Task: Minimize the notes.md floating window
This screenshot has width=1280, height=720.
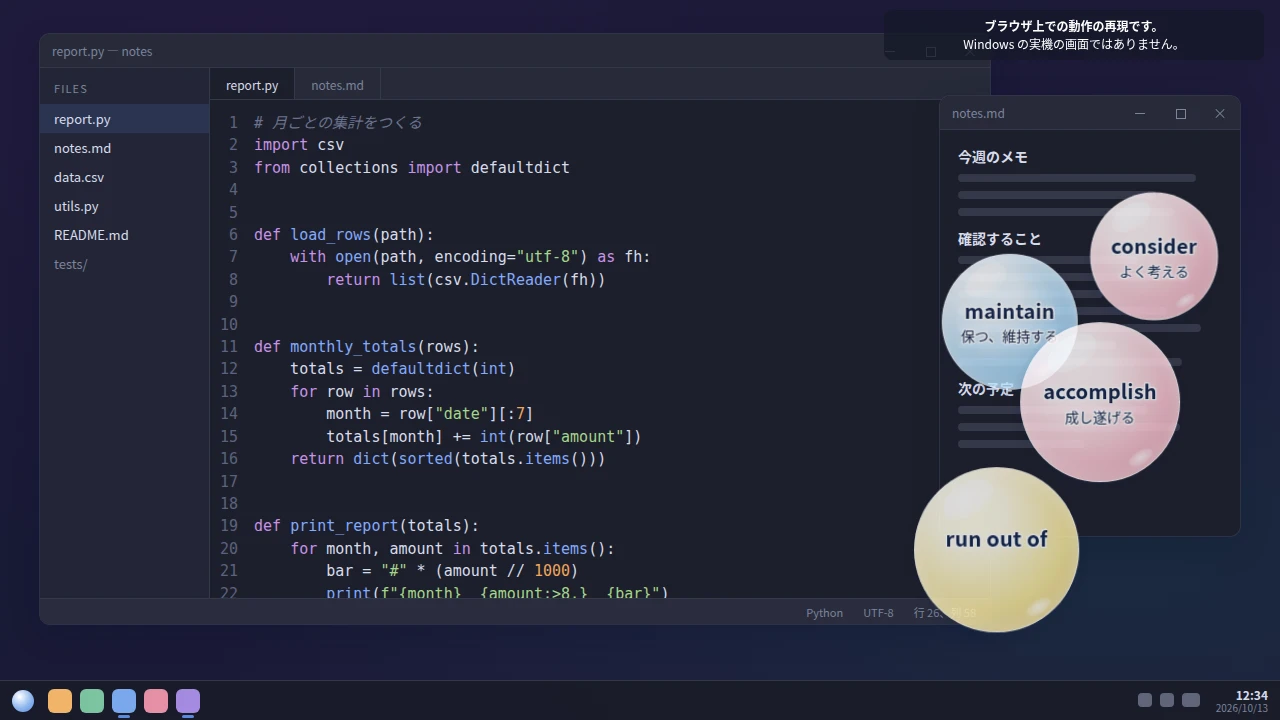Action: (1140, 114)
